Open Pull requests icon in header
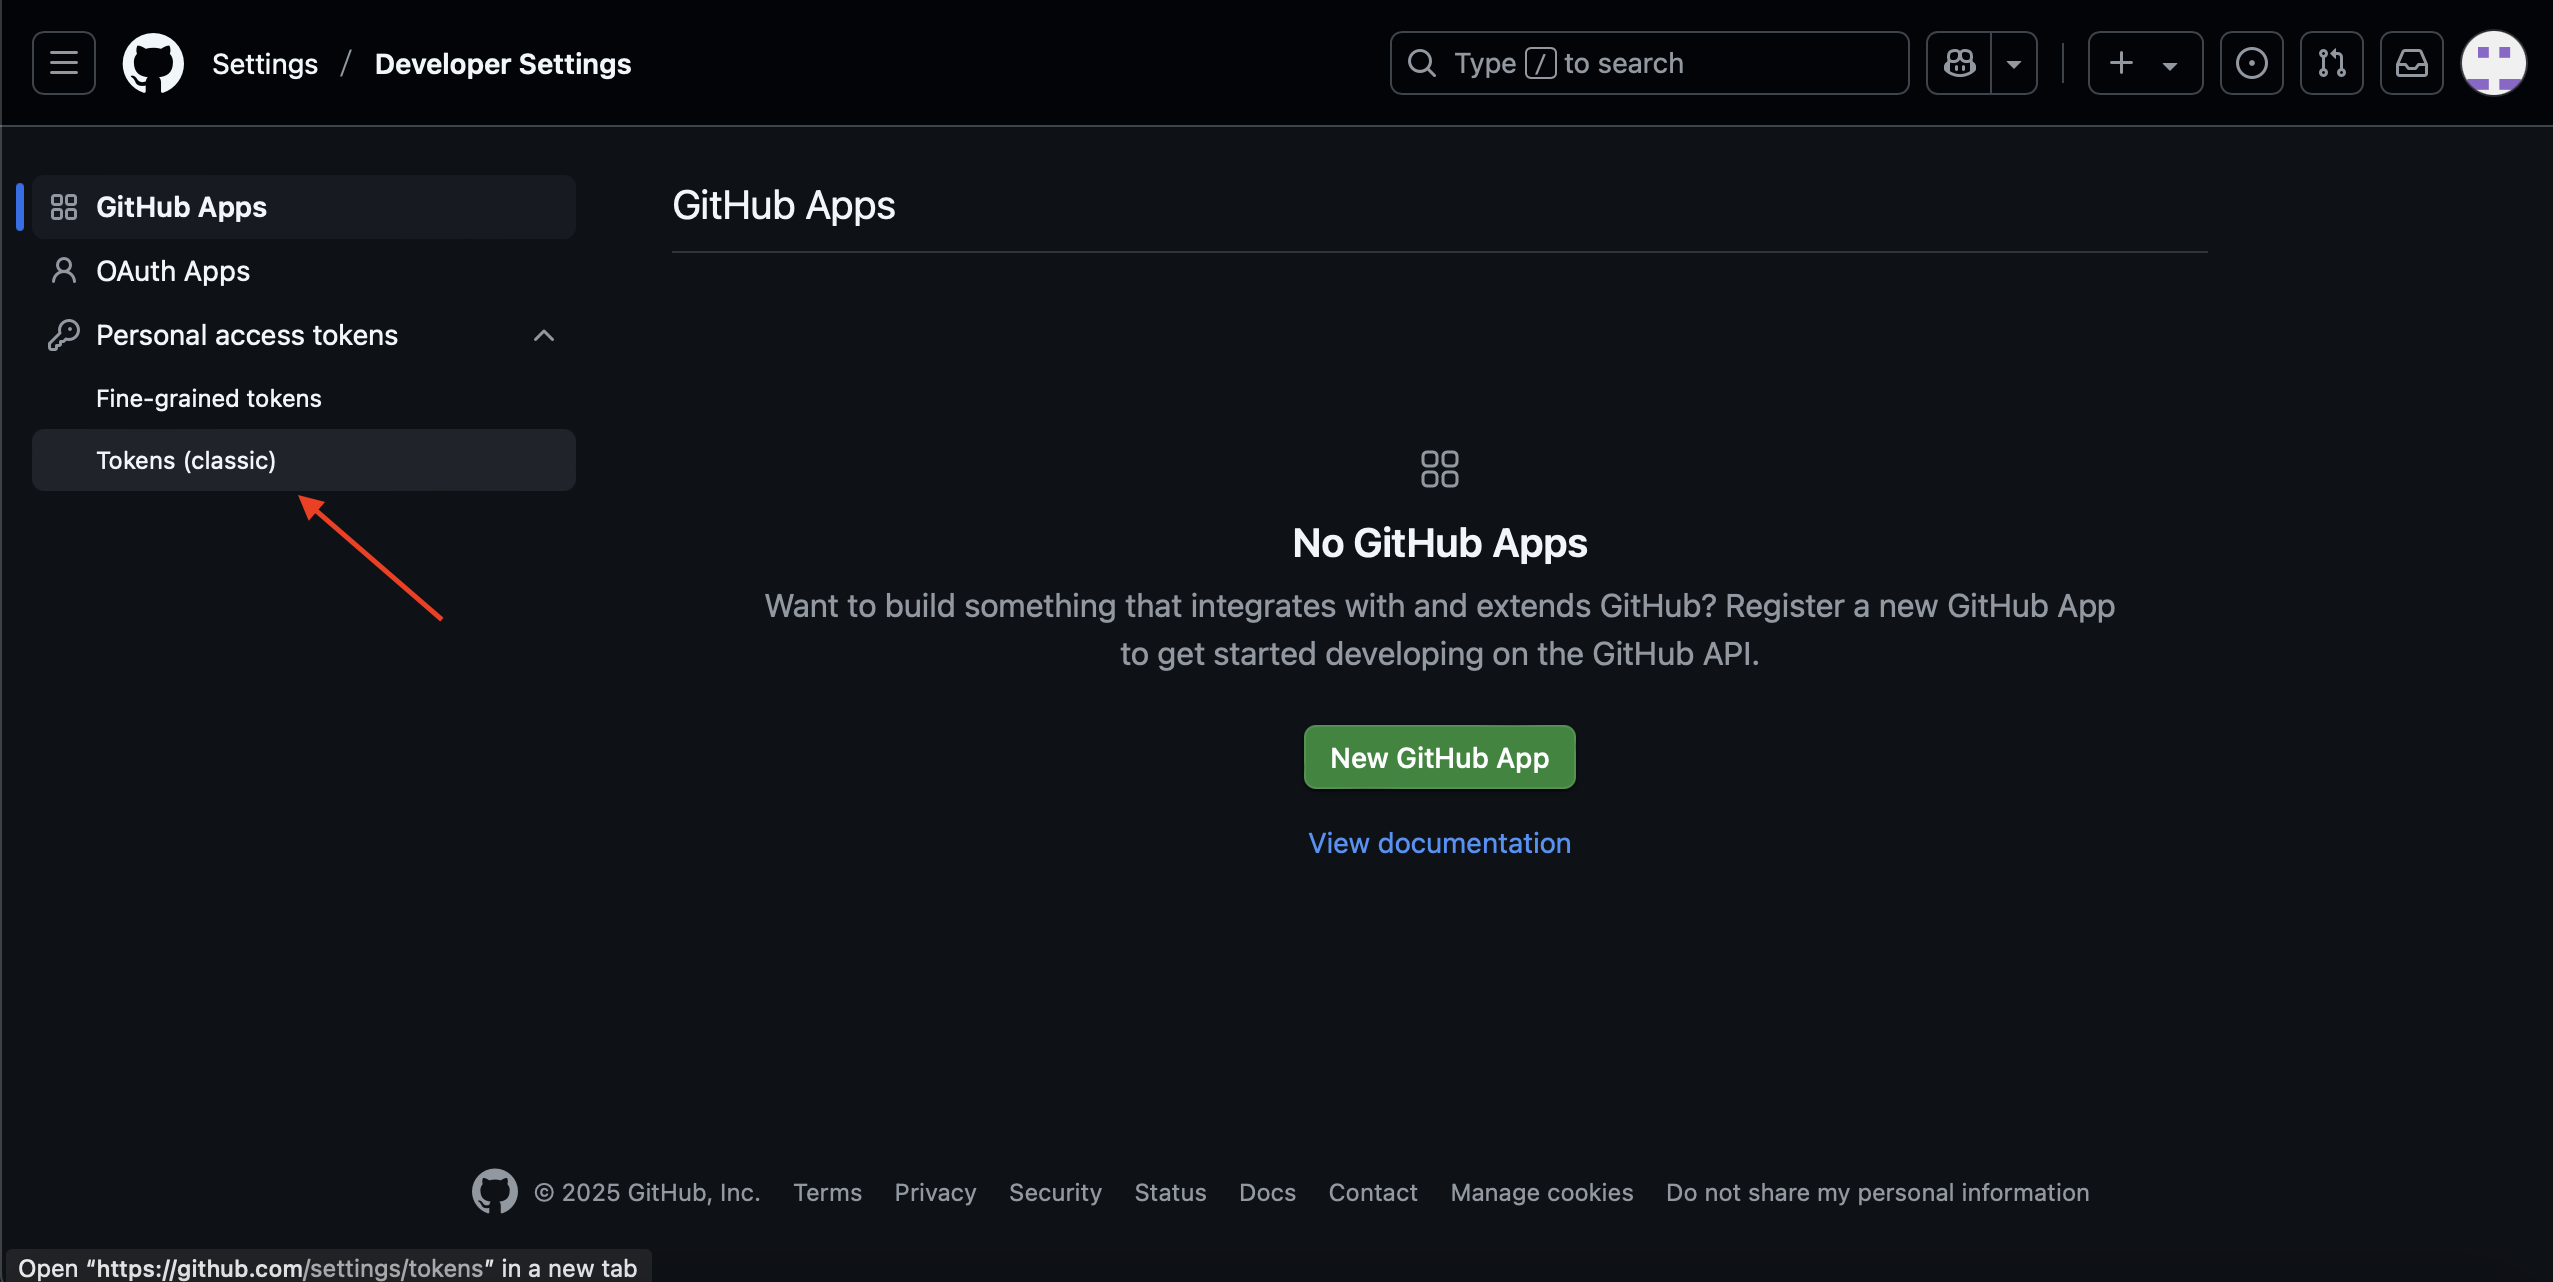The height and width of the screenshot is (1282, 2553). tap(2331, 63)
